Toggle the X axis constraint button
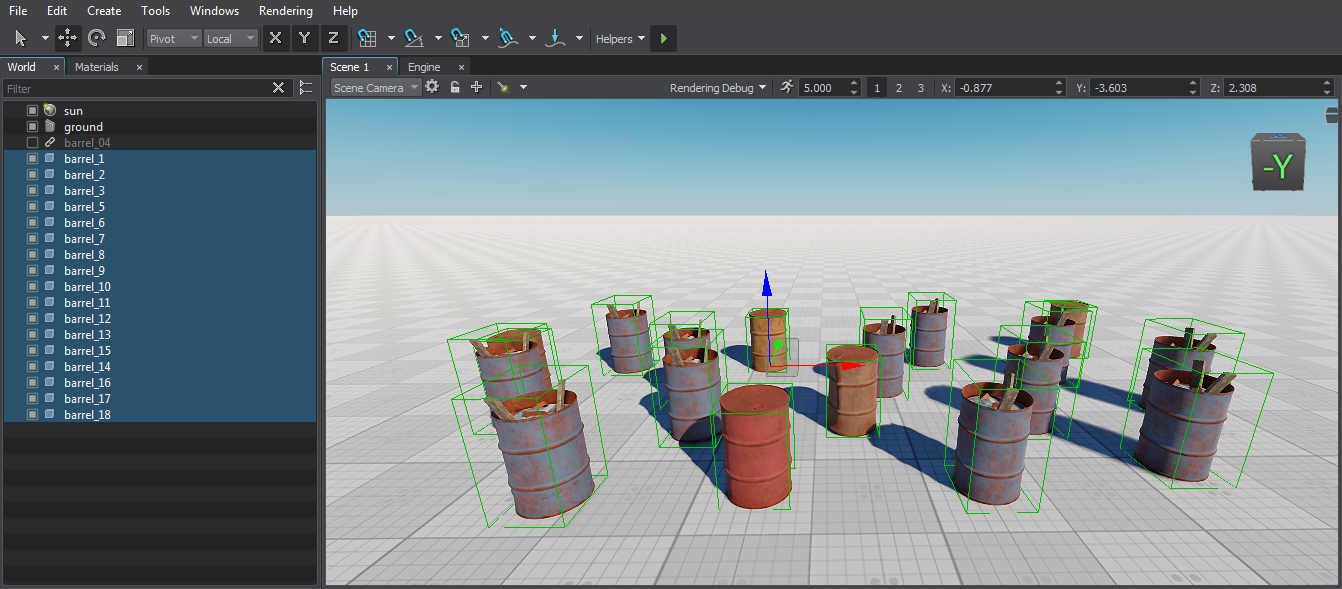This screenshot has height=589, width=1342. pyautogui.click(x=275, y=38)
